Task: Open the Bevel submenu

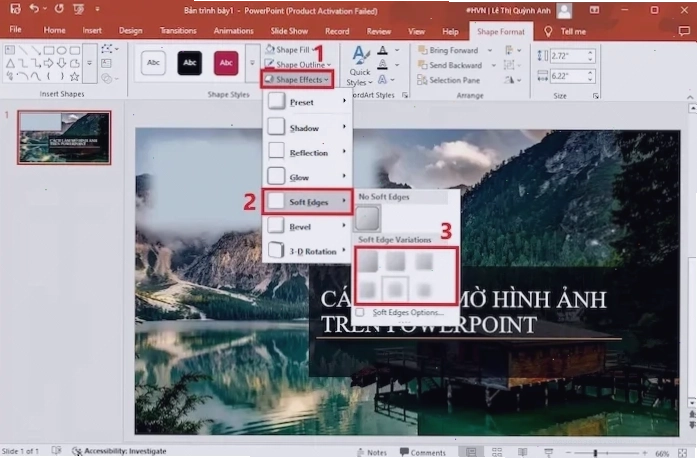Action: [x=307, y=227]
